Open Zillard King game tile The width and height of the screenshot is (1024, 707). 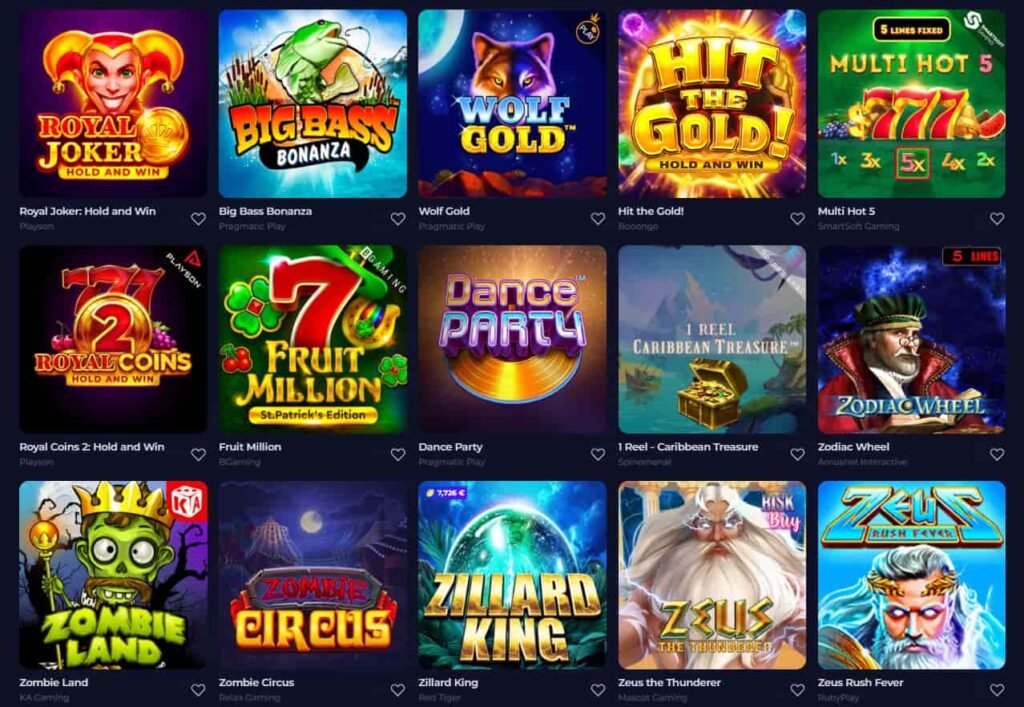(513, 575)
